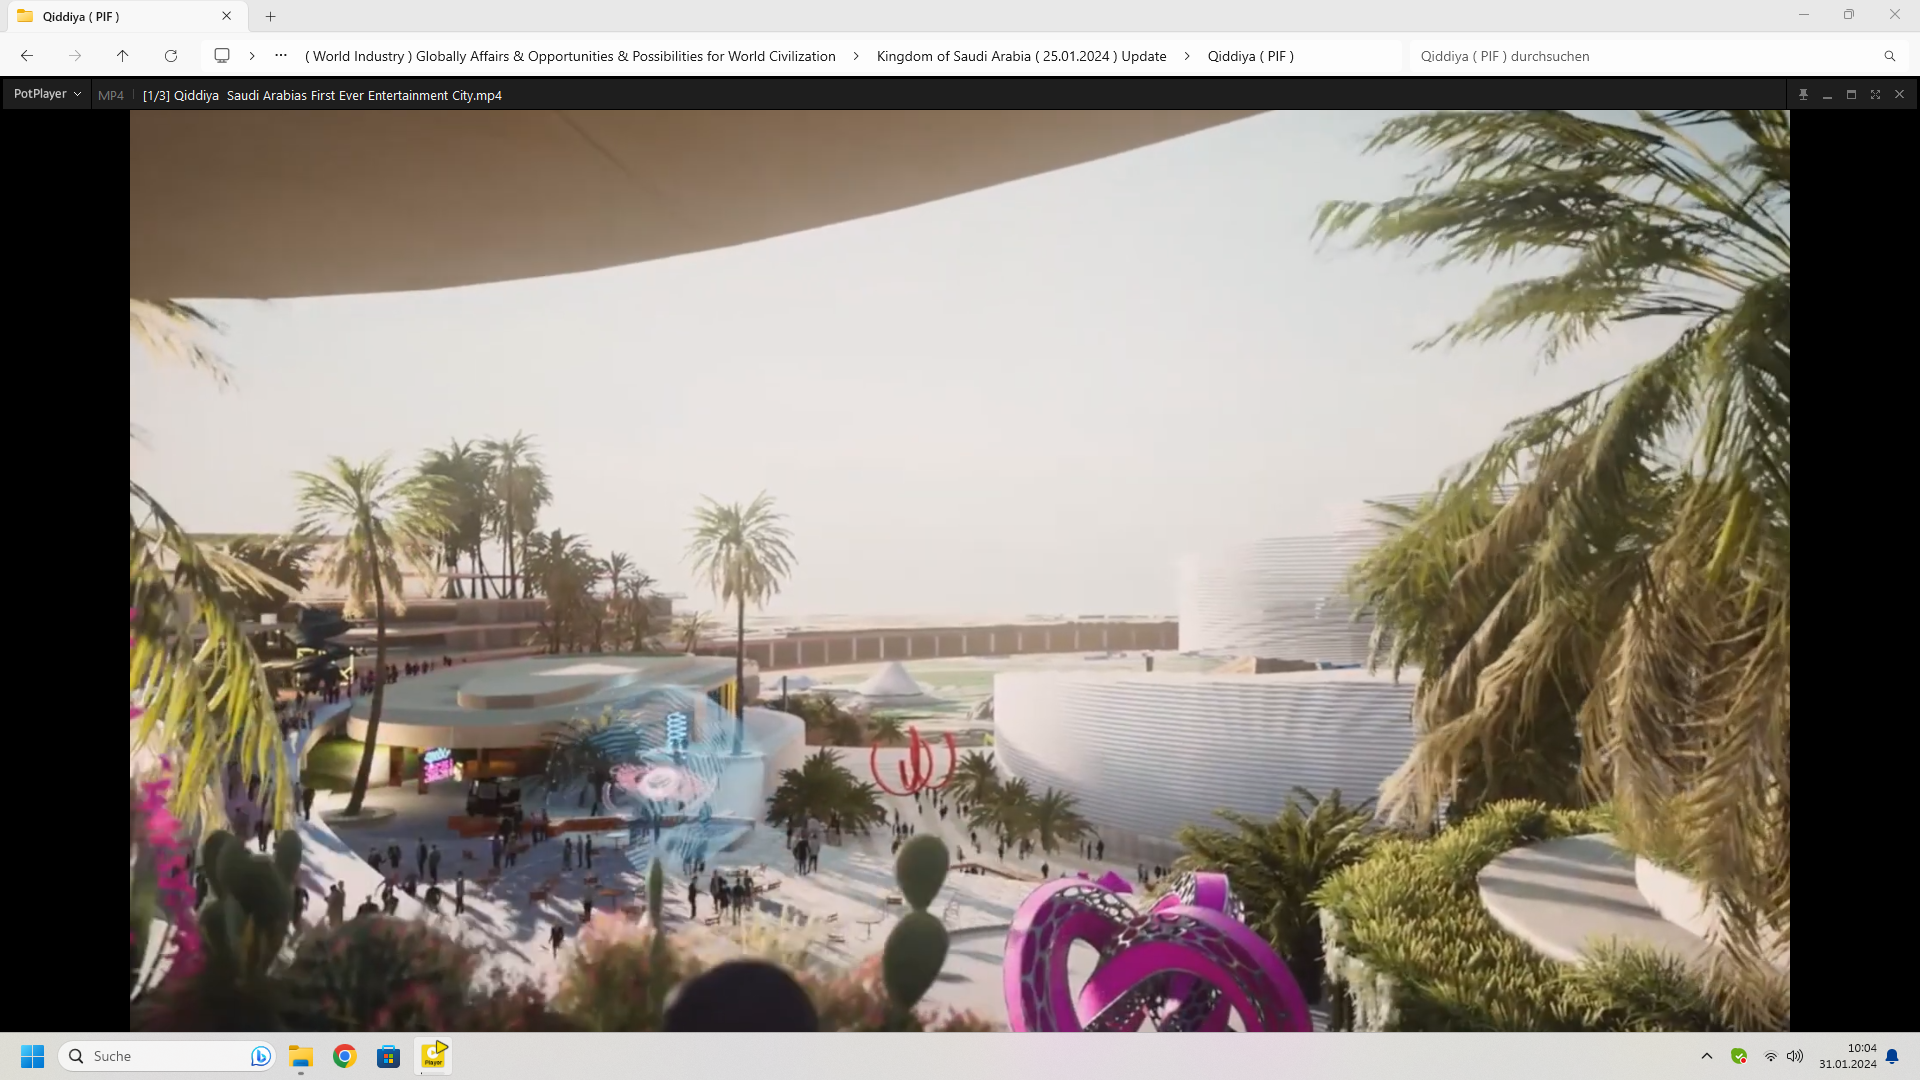
Task: Expand chevron after Kingdom of Saudi Arabia
Action: 1187,56
